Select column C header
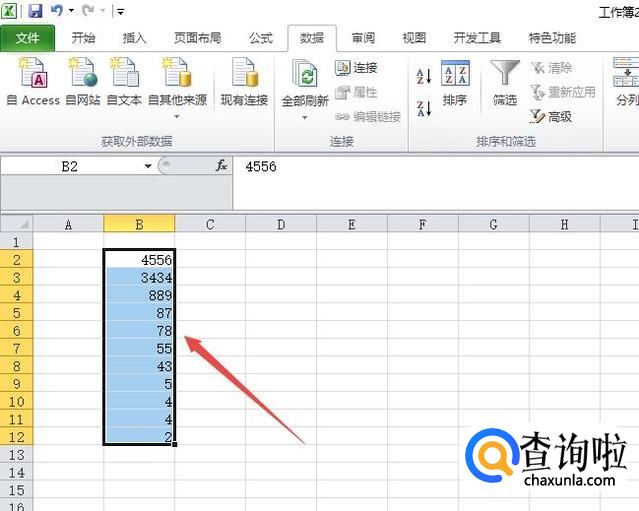The image size is (639, 511). pyautogui.click(x=210, y=224)
